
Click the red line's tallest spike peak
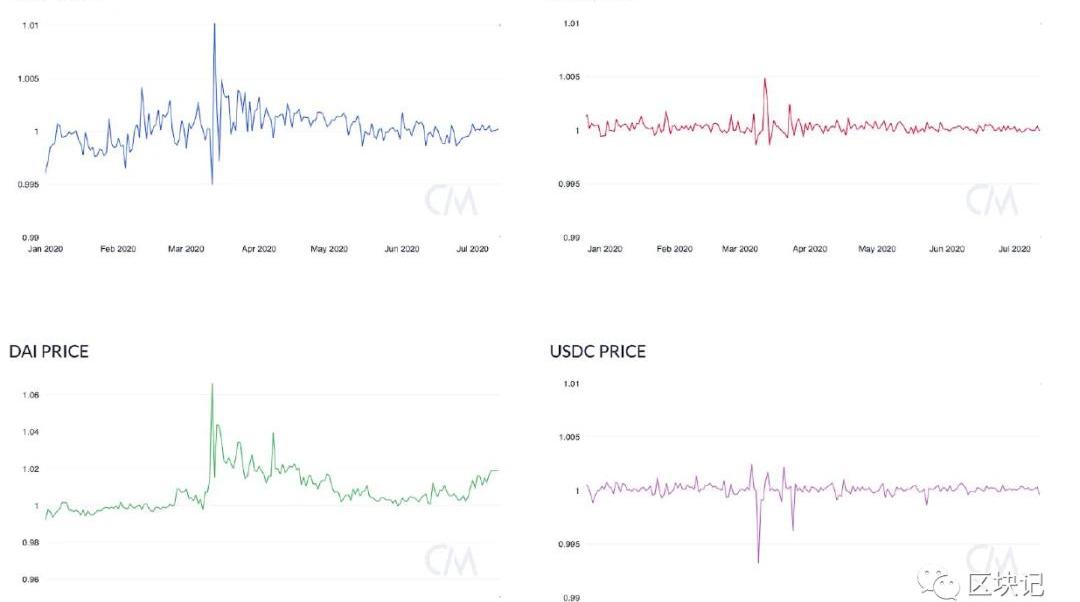765,79
